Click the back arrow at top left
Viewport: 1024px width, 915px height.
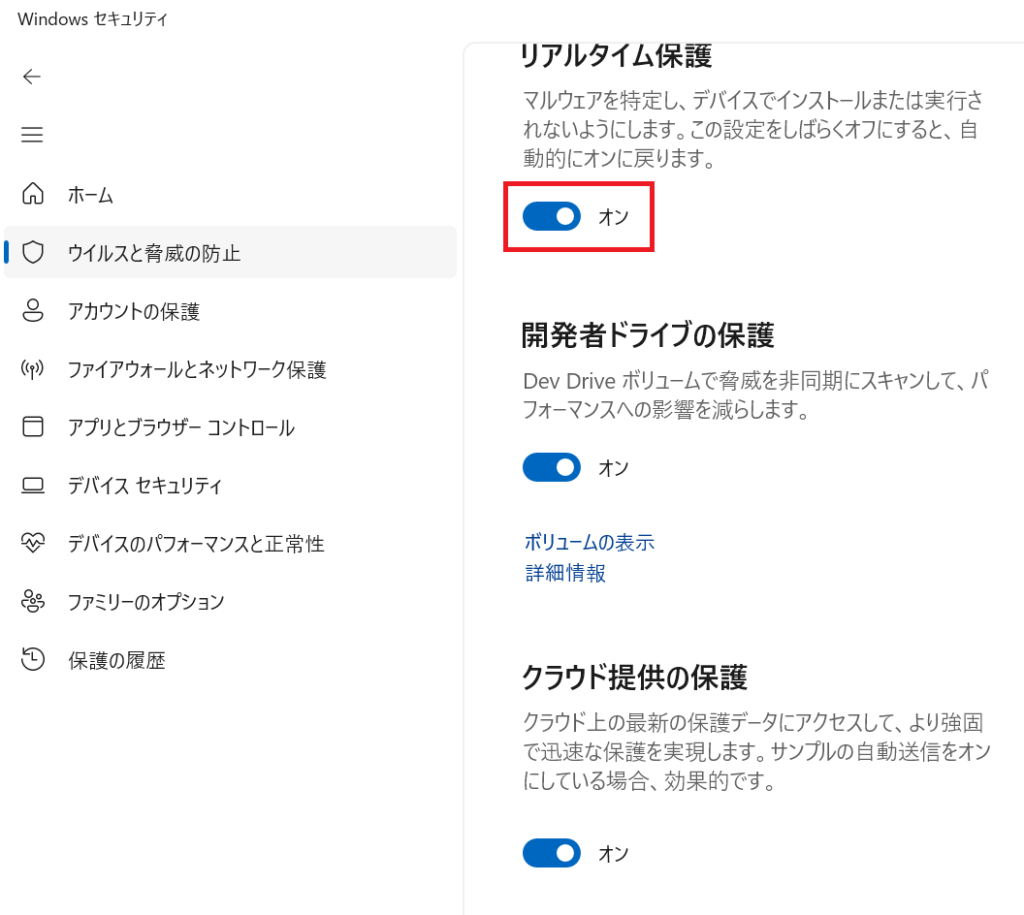coord(31,76)
